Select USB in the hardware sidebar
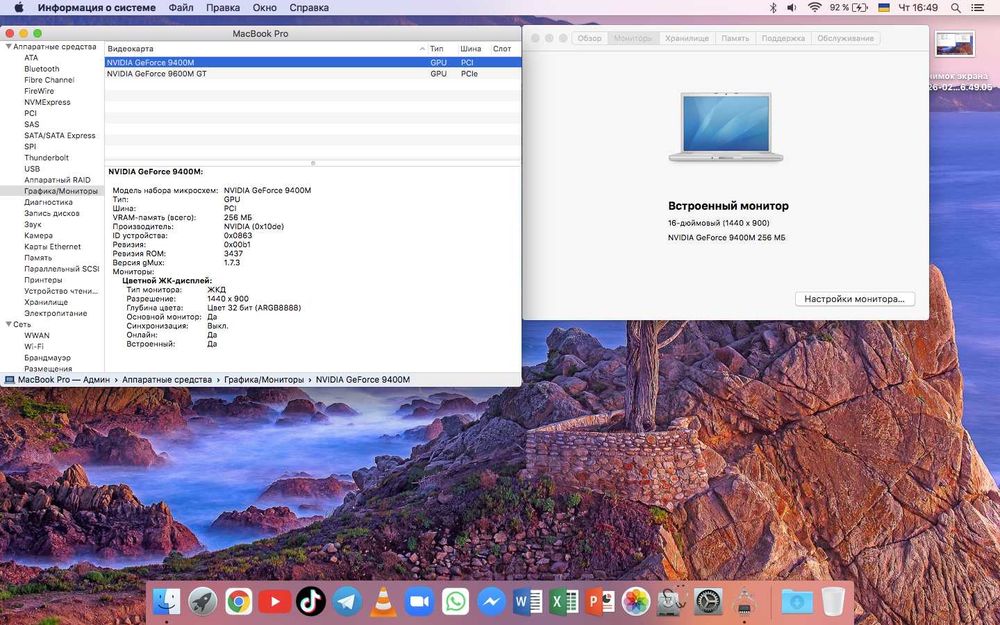The image size is (1000, 625). [x=32, y=169]
